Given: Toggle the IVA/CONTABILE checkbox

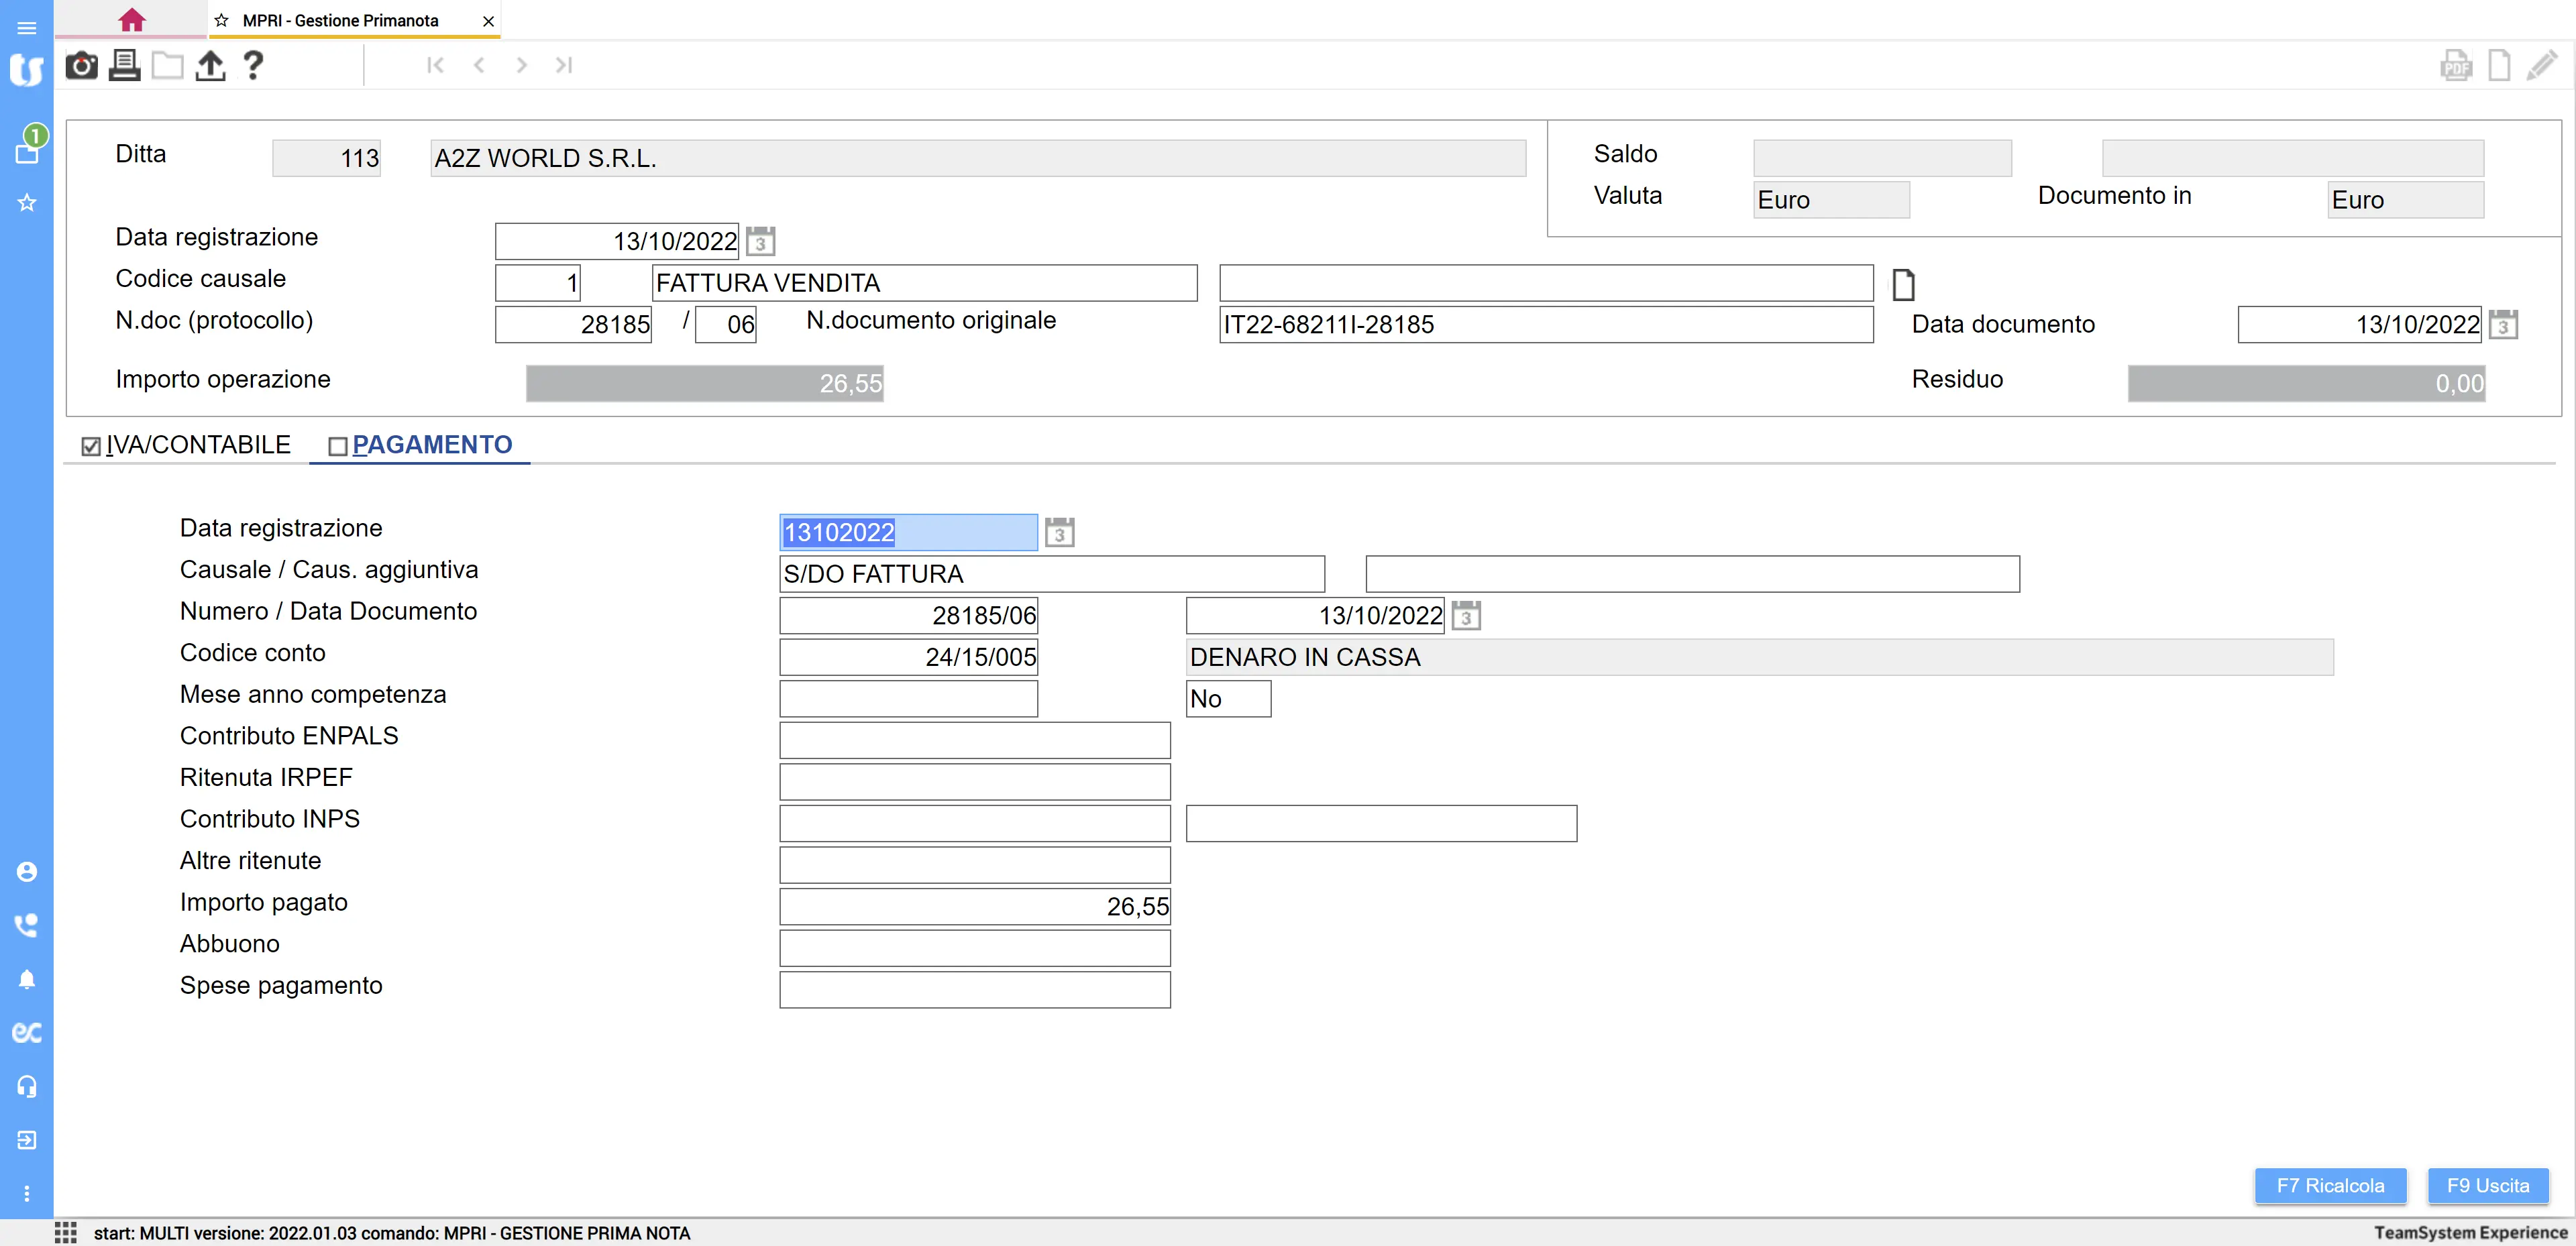Looking at the screenshot, I should click(x=91, y=446).
